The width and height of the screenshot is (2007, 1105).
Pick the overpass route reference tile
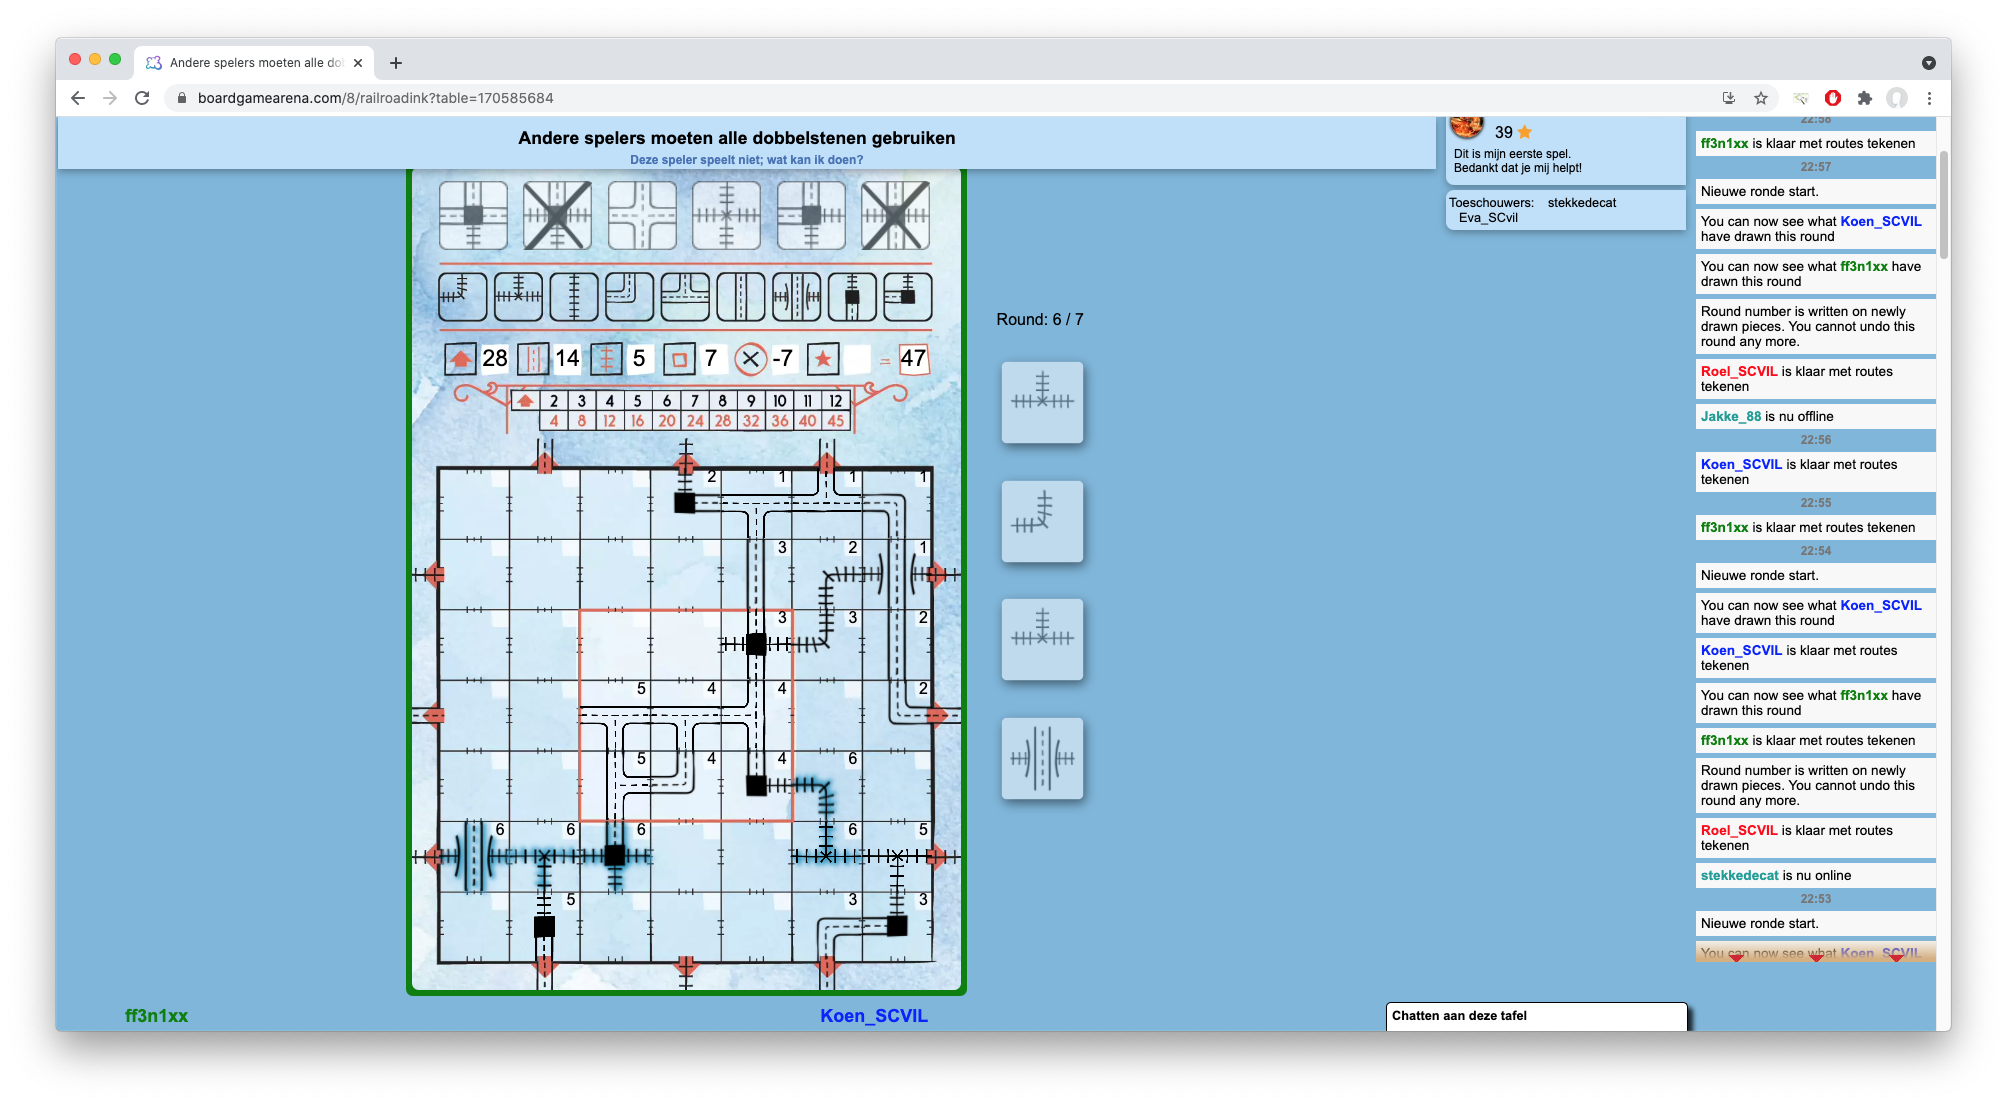(x=796, y=297)
